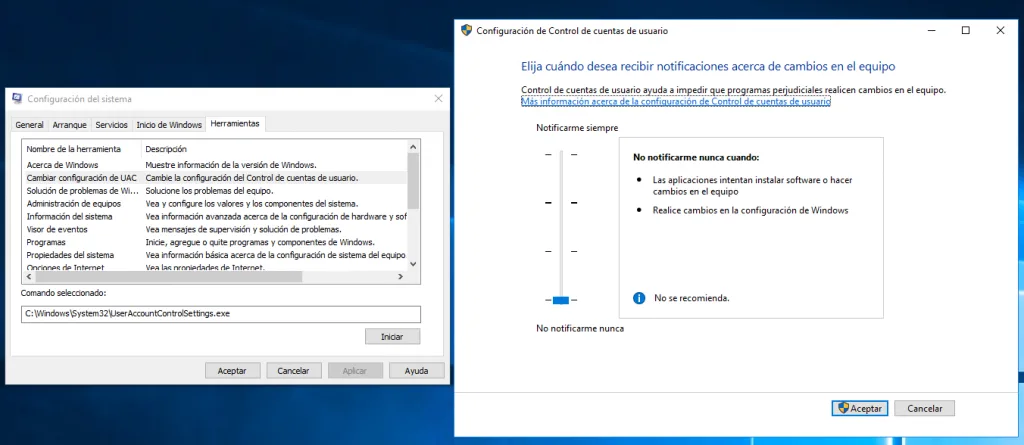
Task: Click the Aceptar button with shield icon
Action: coord(859,408)
